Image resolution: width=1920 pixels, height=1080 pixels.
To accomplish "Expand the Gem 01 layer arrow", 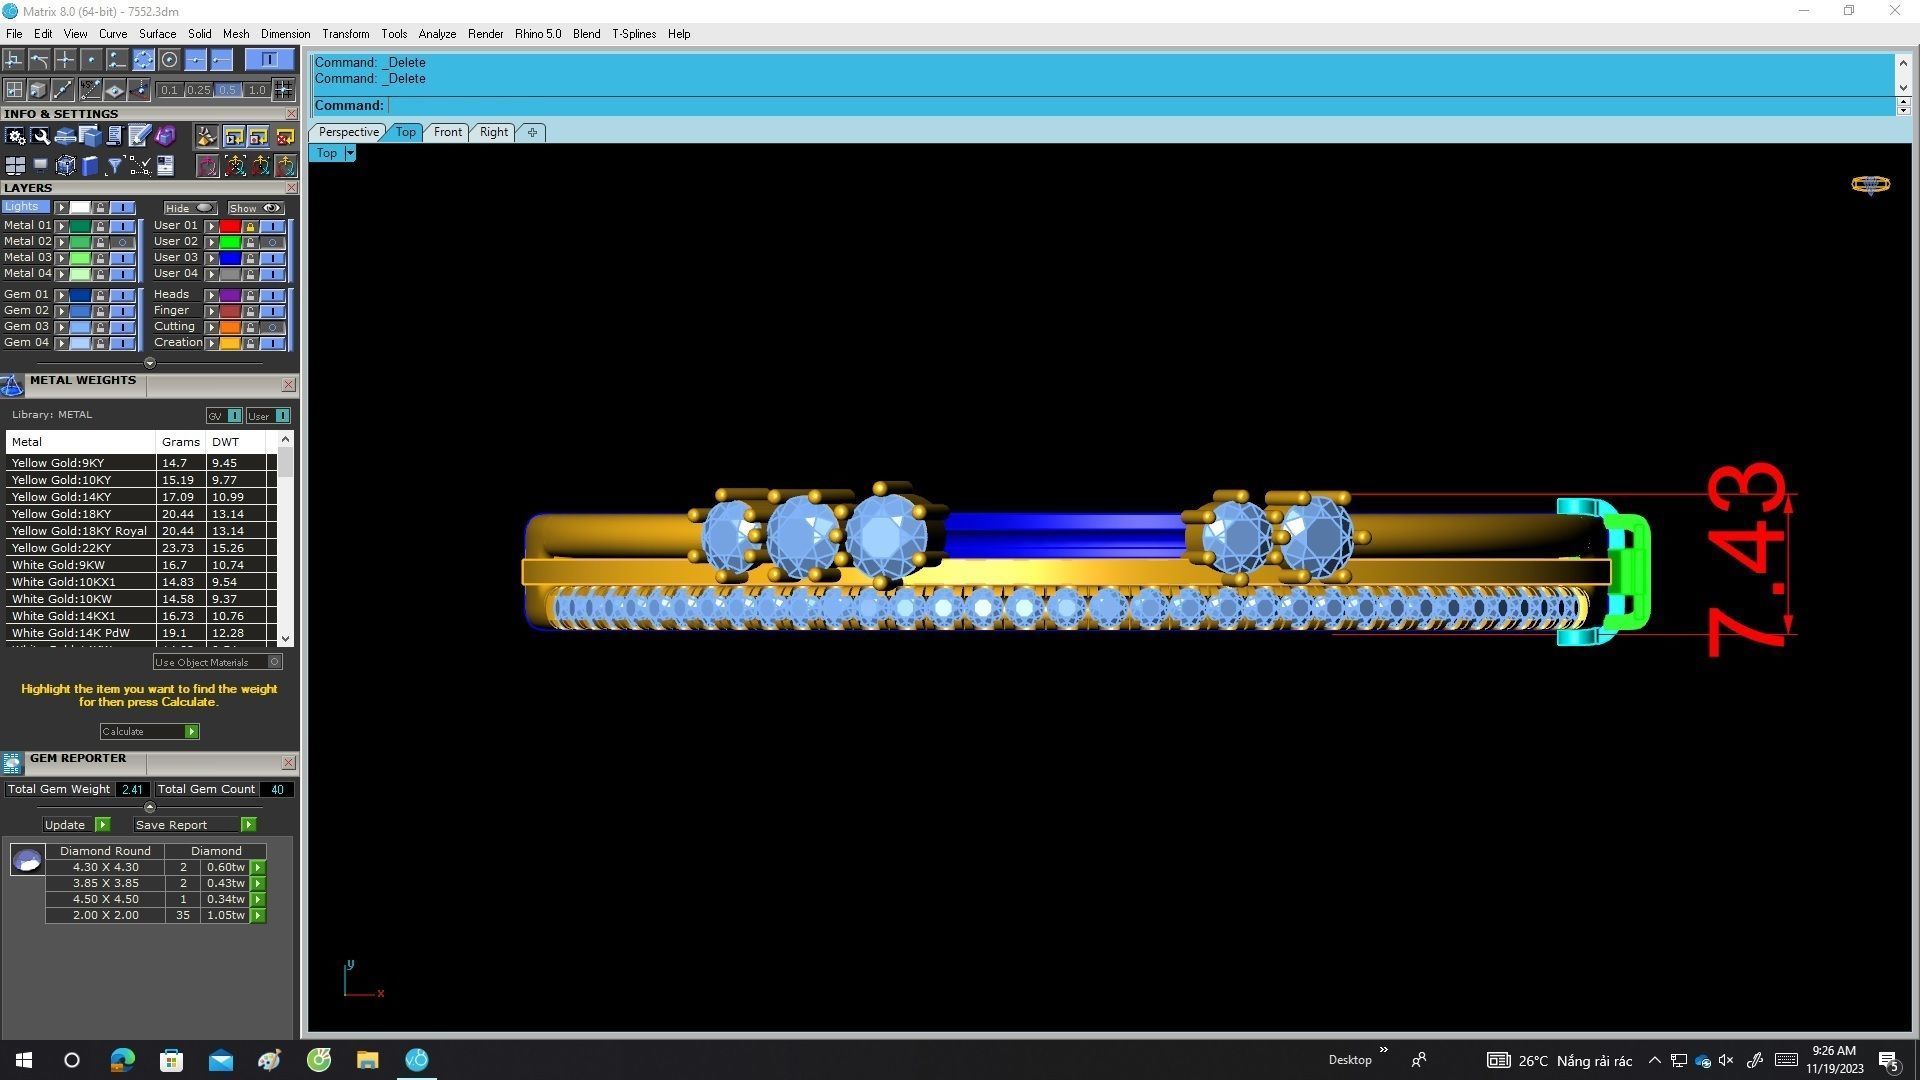I will [61, 295].
